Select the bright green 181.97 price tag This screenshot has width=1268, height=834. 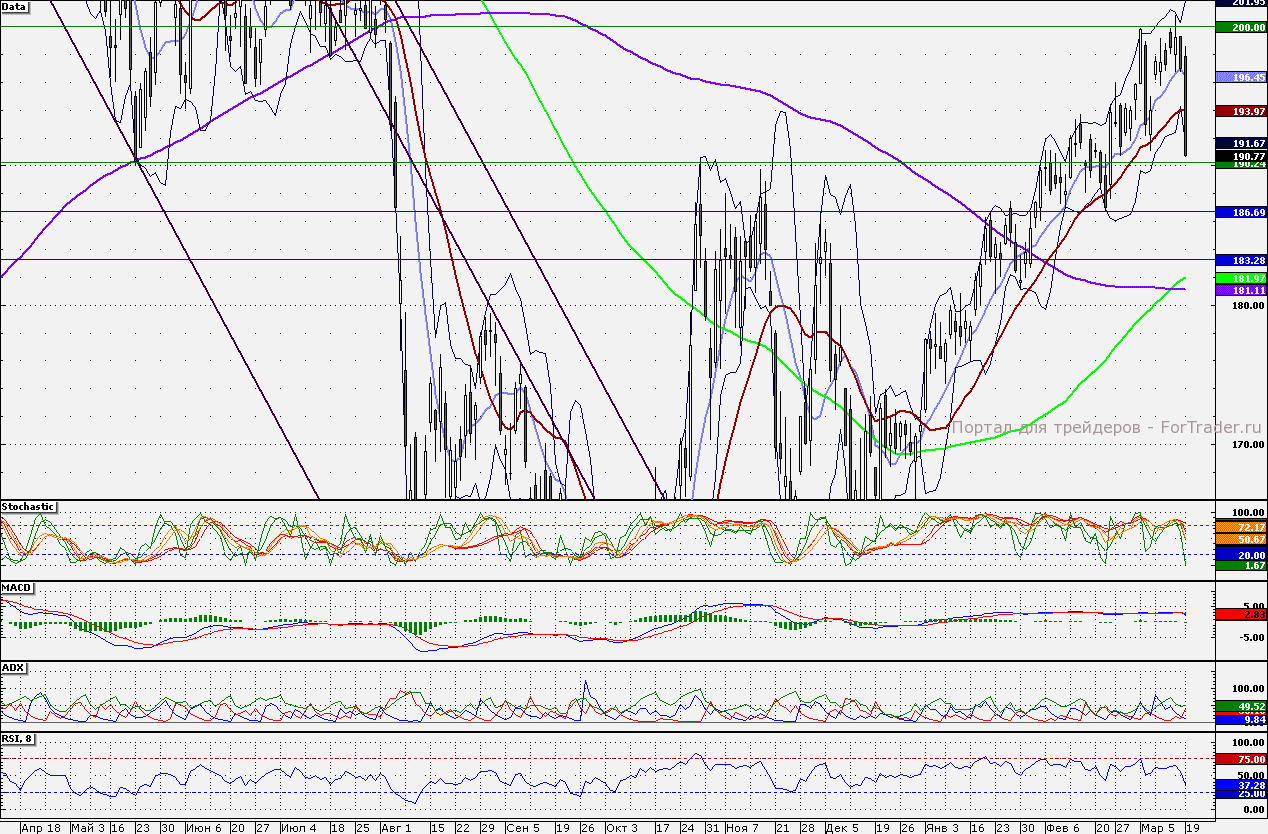(1240, 277)
